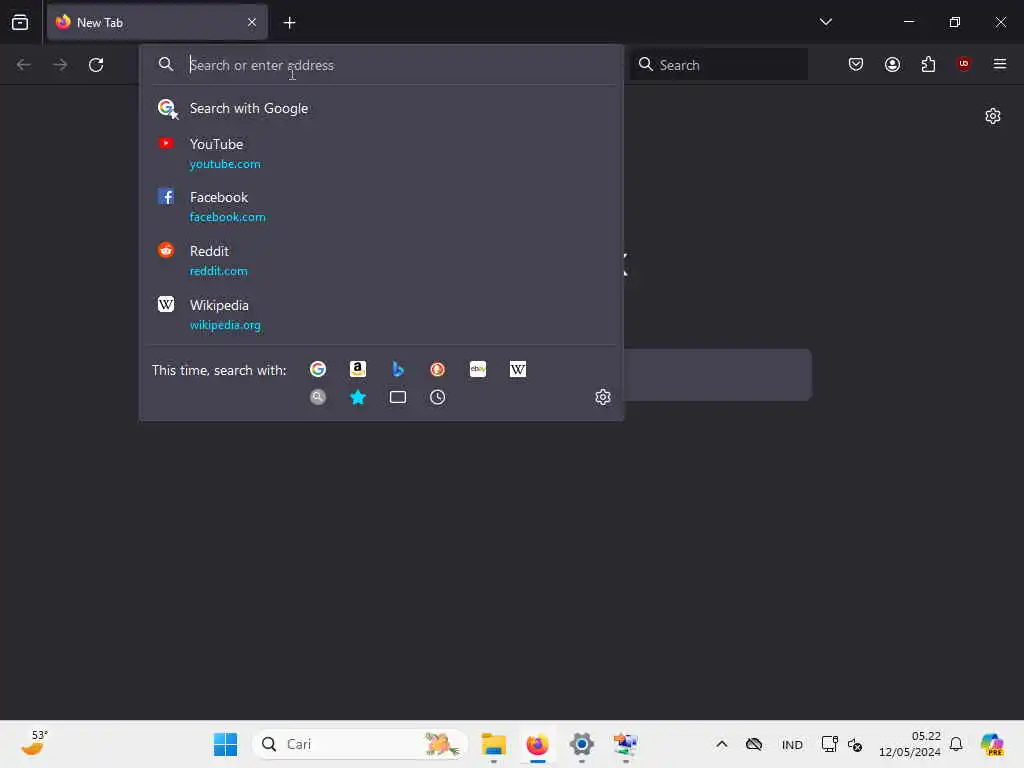Viewport: 1024px width, 768px height.
Task: Open the notifications bell
Action: click(956, 744)
